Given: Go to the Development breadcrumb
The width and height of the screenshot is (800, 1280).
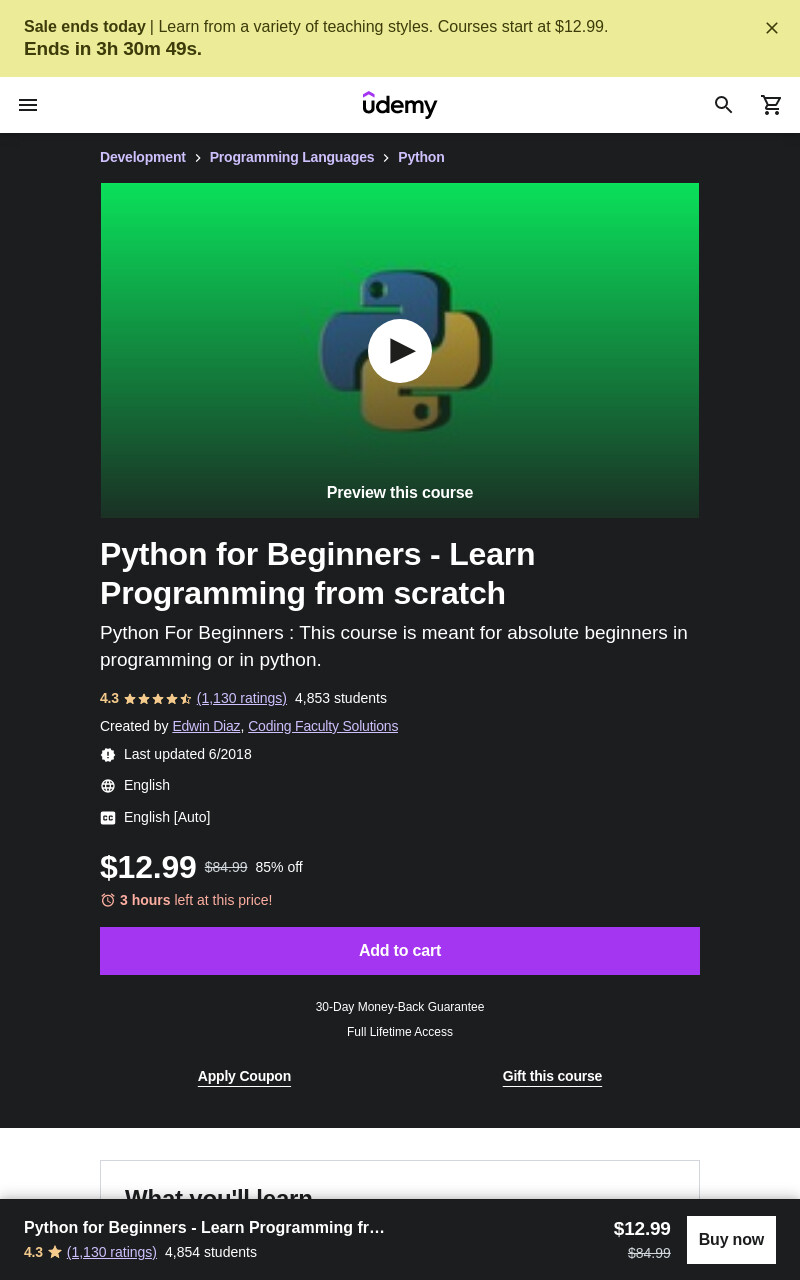Looking at the screenshot, I should pyautogui.click(x=143, y=157).
